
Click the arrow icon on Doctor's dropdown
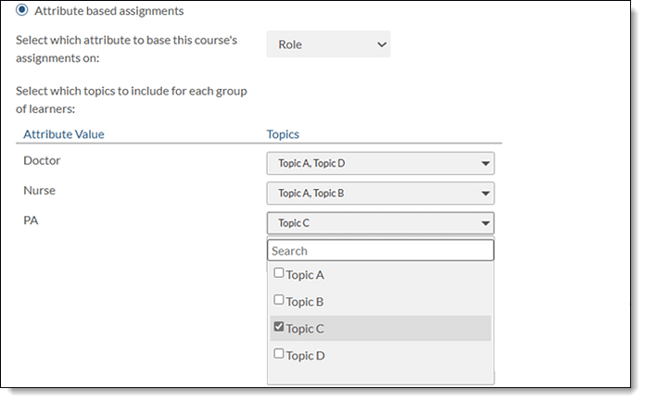click(485, 163)
